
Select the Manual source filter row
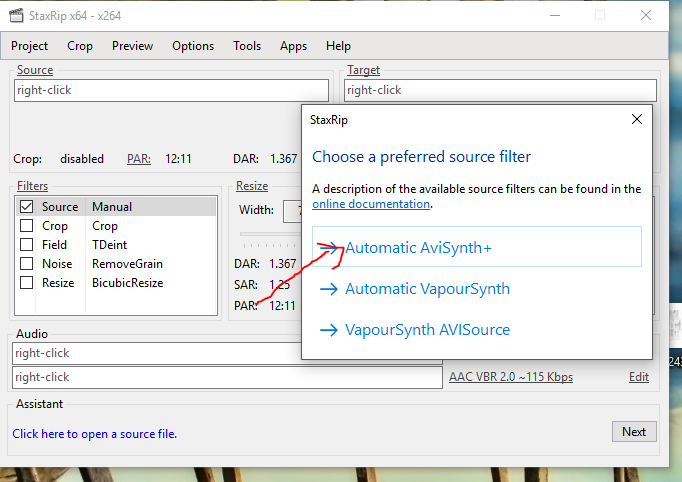click(x=116, y=207)
